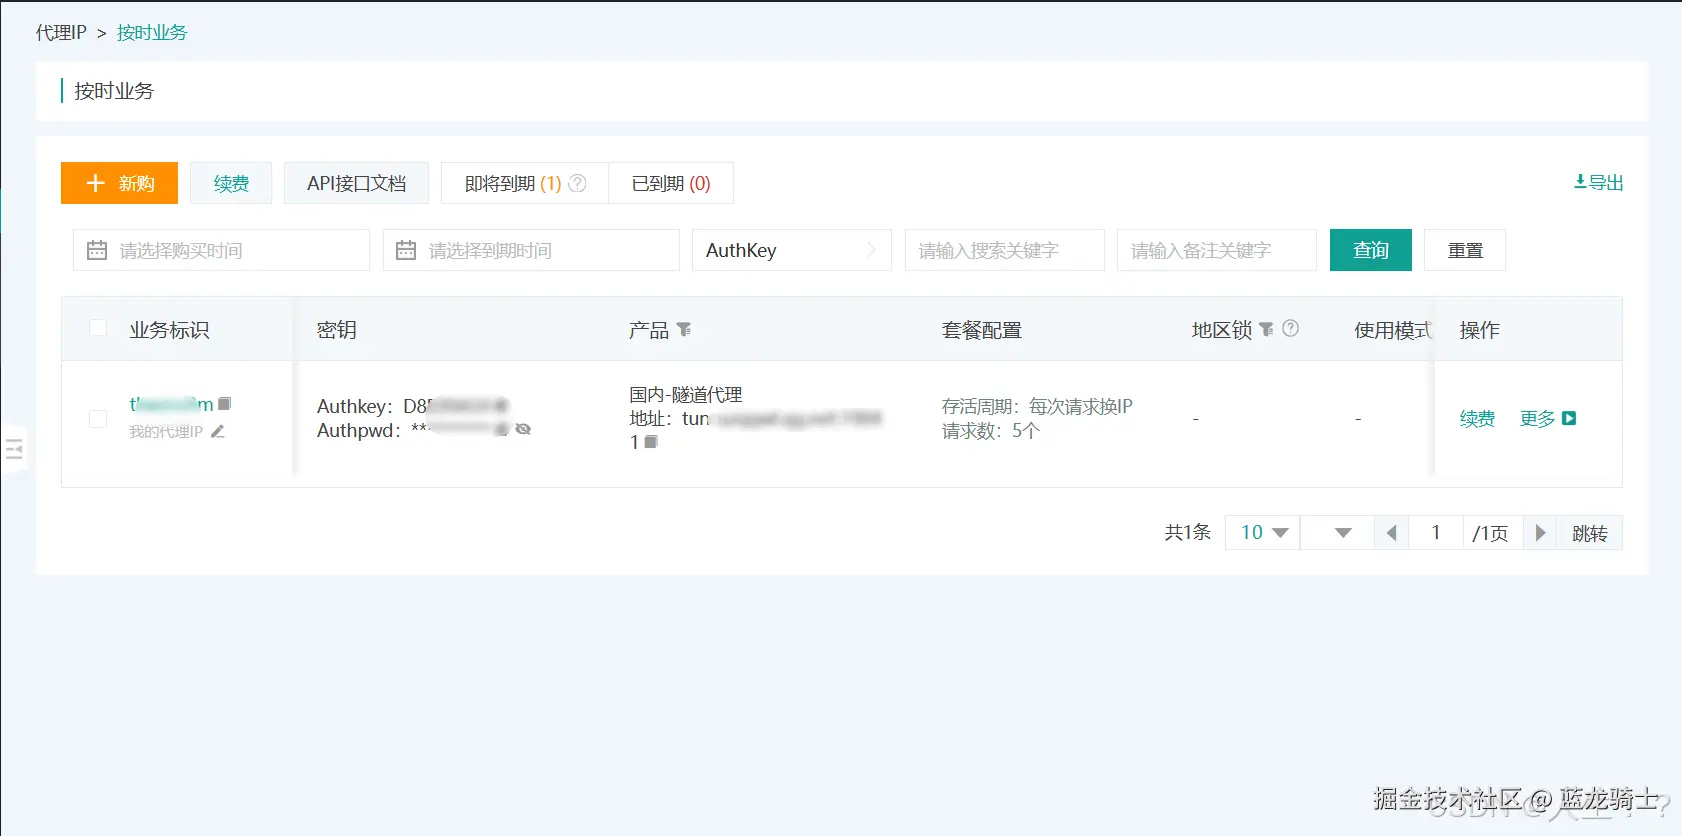The height and width of the screenshot is (836, 1682).
Task: Go to the next page arrow
Action: coord(1540,533)
